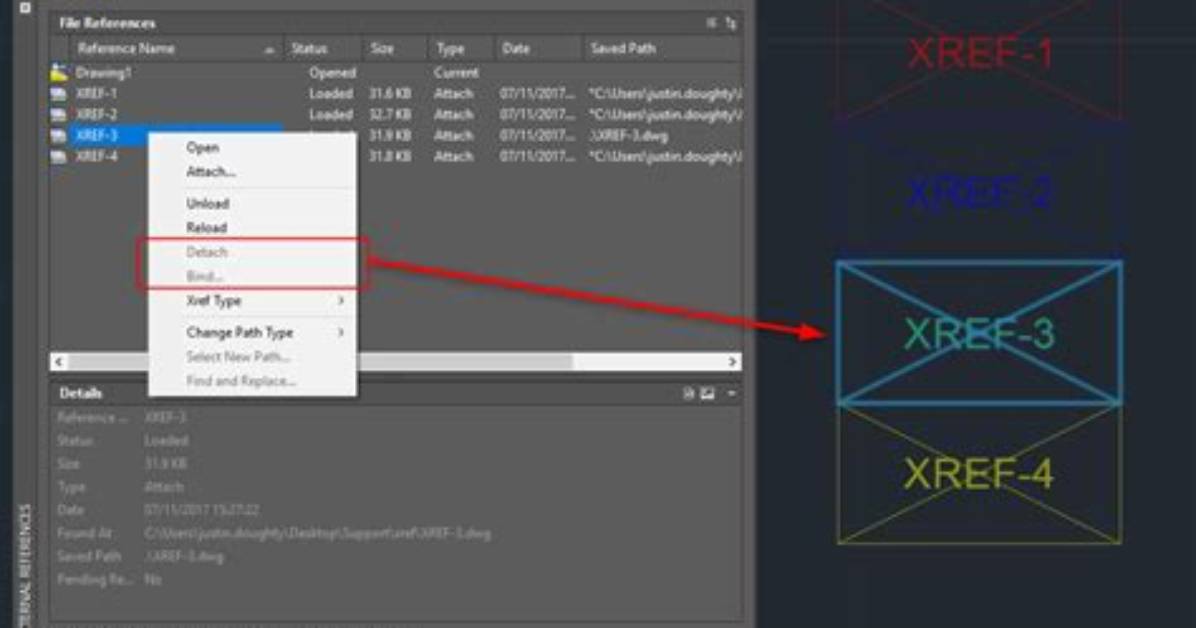Expand the Change Path Type submenu
Viewport: 1196px width, 628px height.
tap(341, 333)
